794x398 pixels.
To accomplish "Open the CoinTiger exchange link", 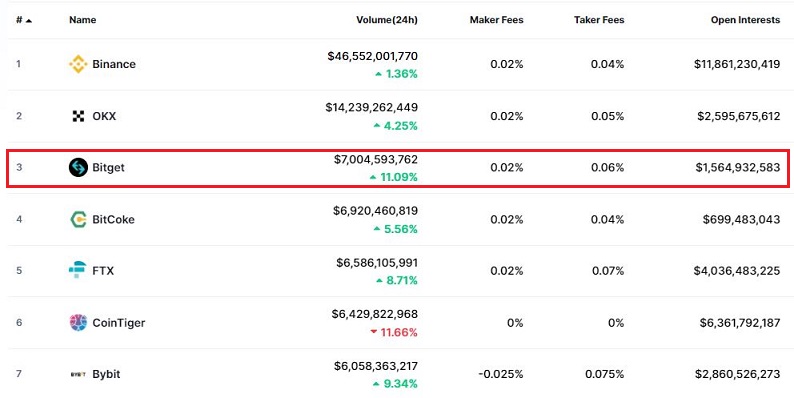I will click(x=118, y=323).
